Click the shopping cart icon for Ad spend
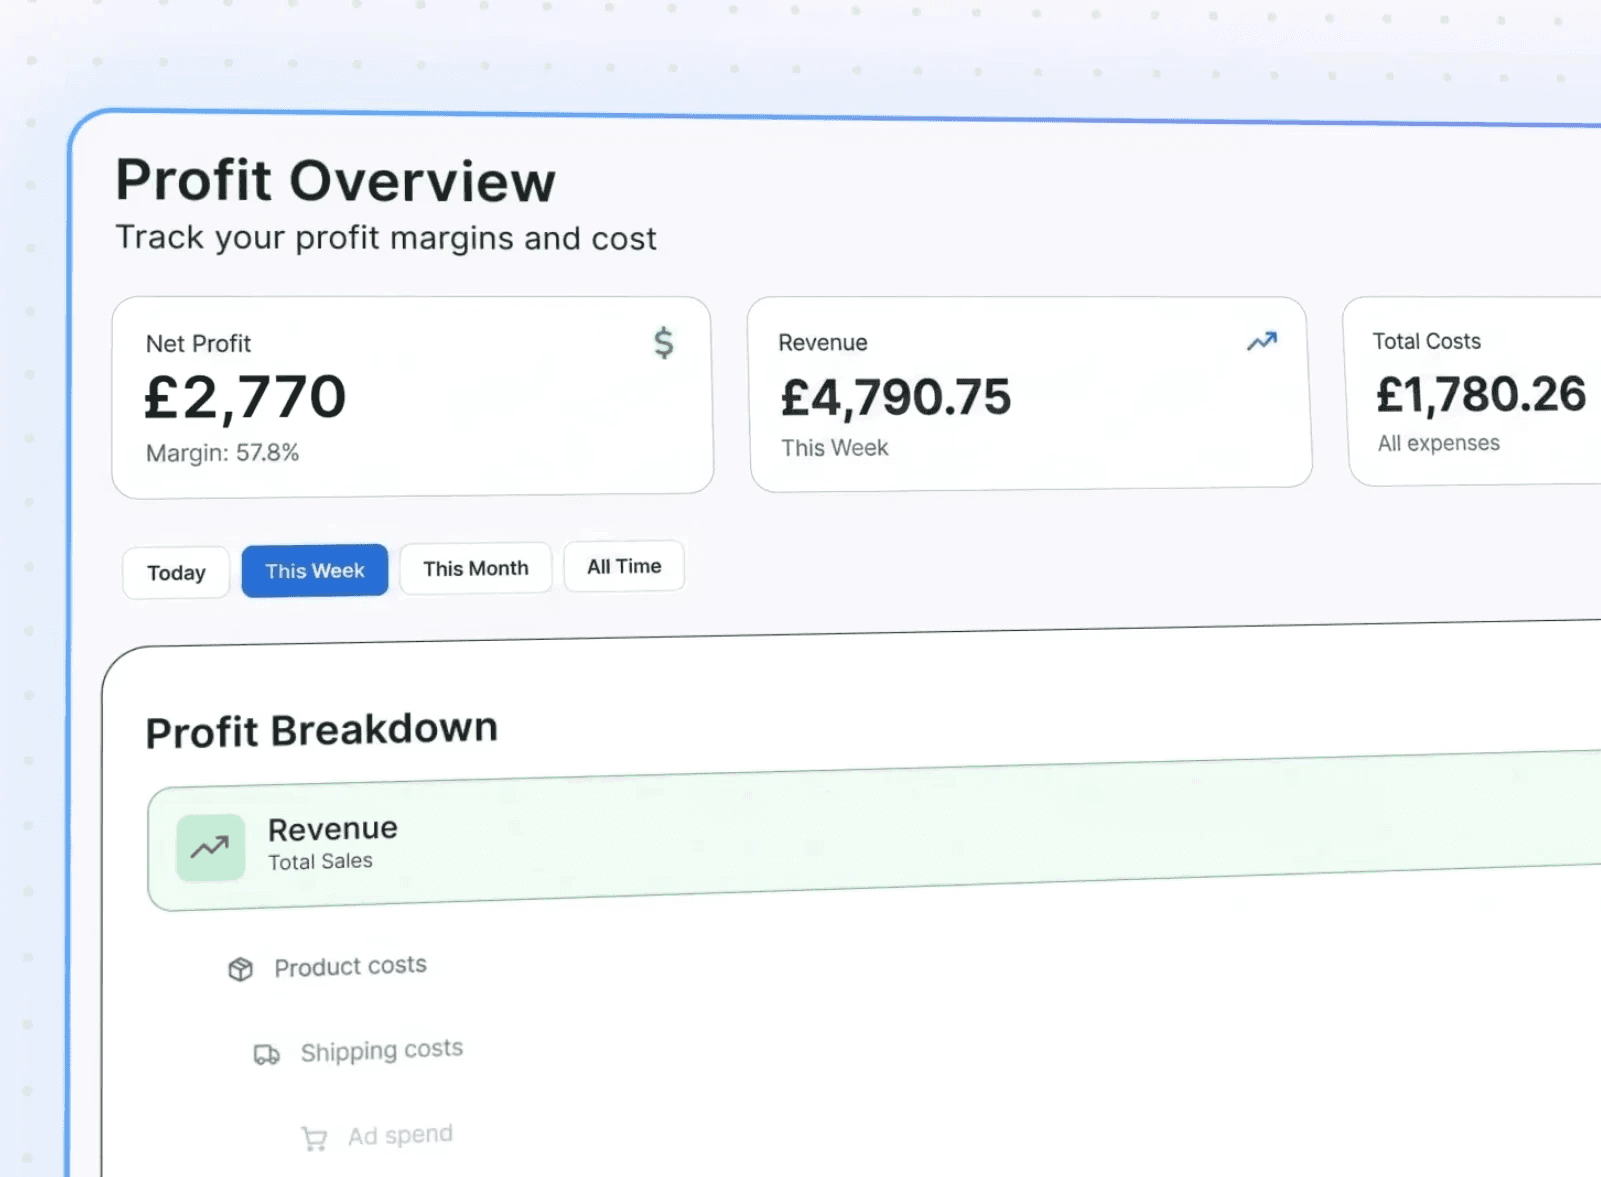1601x1177 pixels. point(313,1138)
